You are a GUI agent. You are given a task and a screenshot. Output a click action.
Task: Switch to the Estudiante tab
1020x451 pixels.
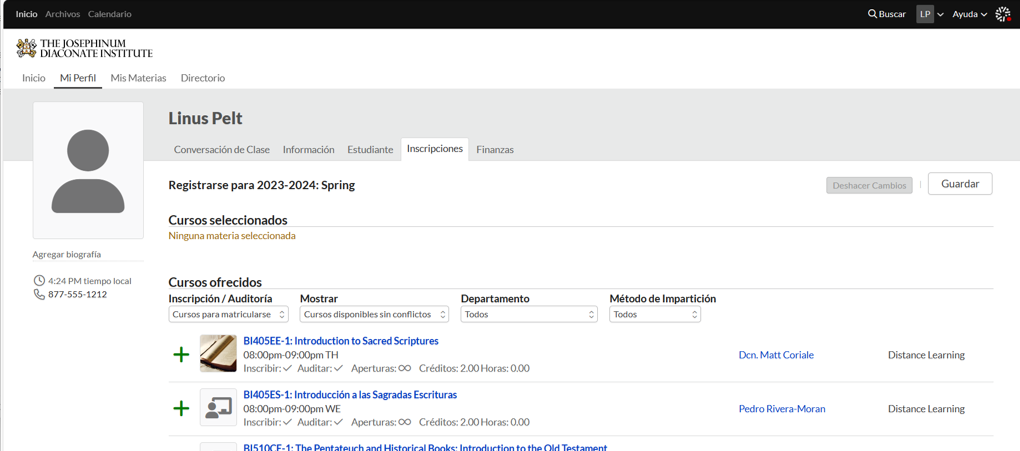[370, 150]
